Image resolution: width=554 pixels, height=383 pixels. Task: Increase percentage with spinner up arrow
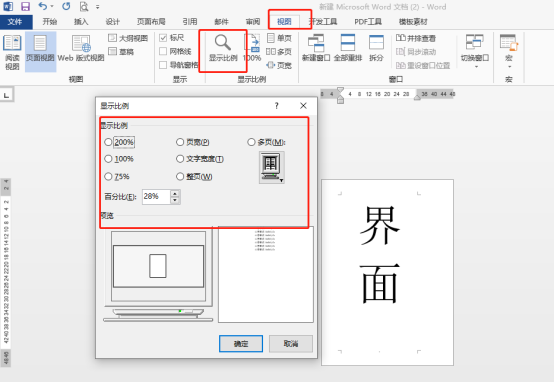point(175,193)
